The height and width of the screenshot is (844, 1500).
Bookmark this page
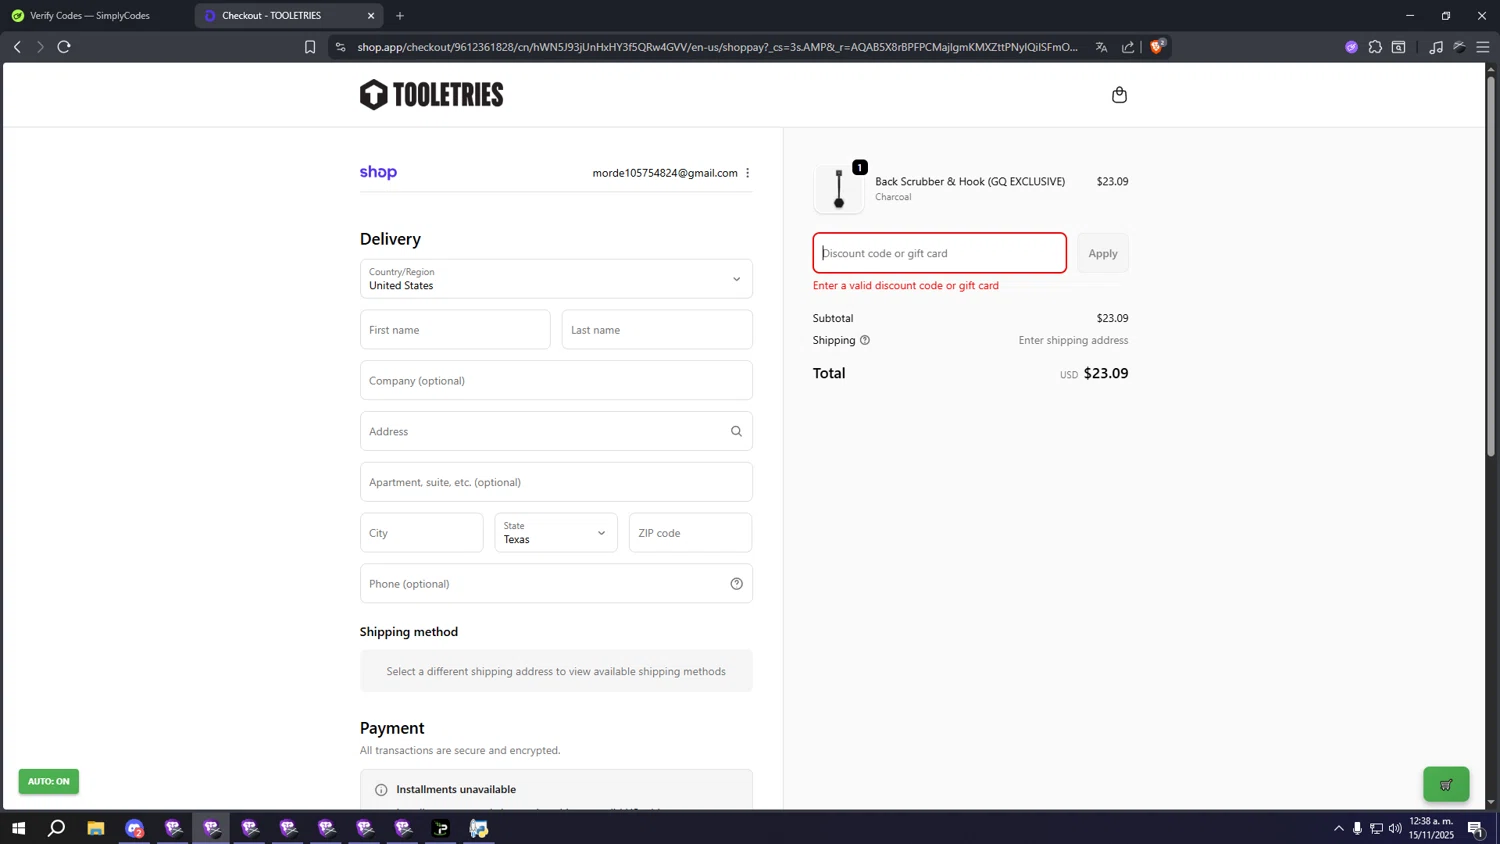pos(310,47)
